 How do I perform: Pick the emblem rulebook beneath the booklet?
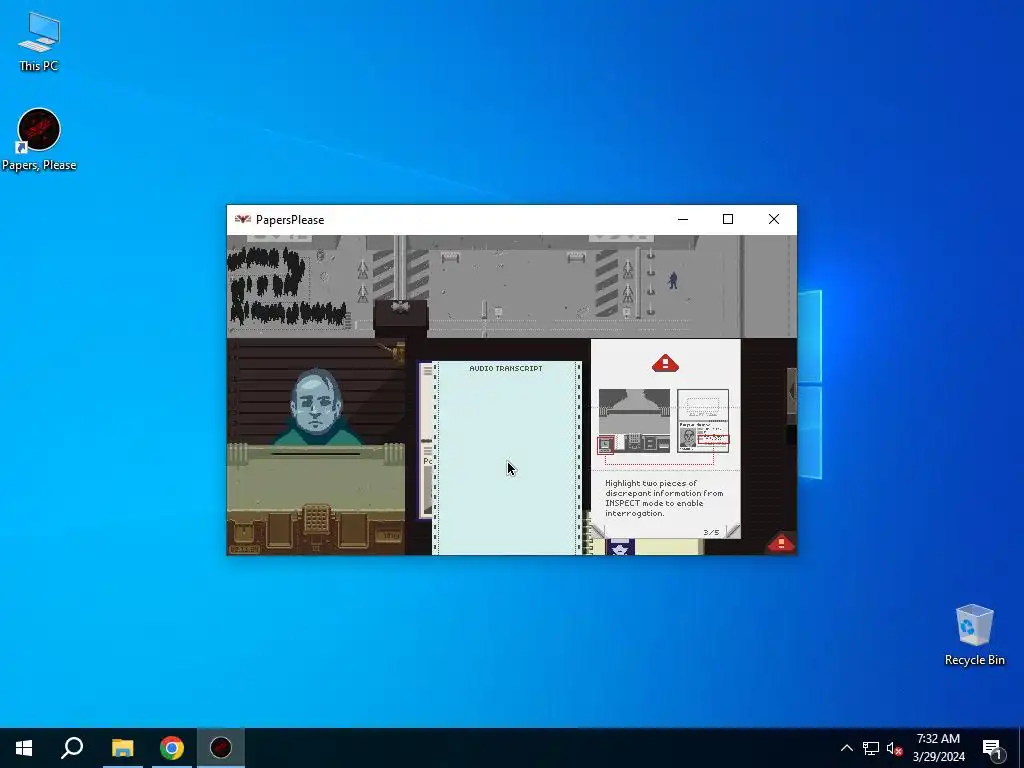pyautogui.click(x=620, y=547)
